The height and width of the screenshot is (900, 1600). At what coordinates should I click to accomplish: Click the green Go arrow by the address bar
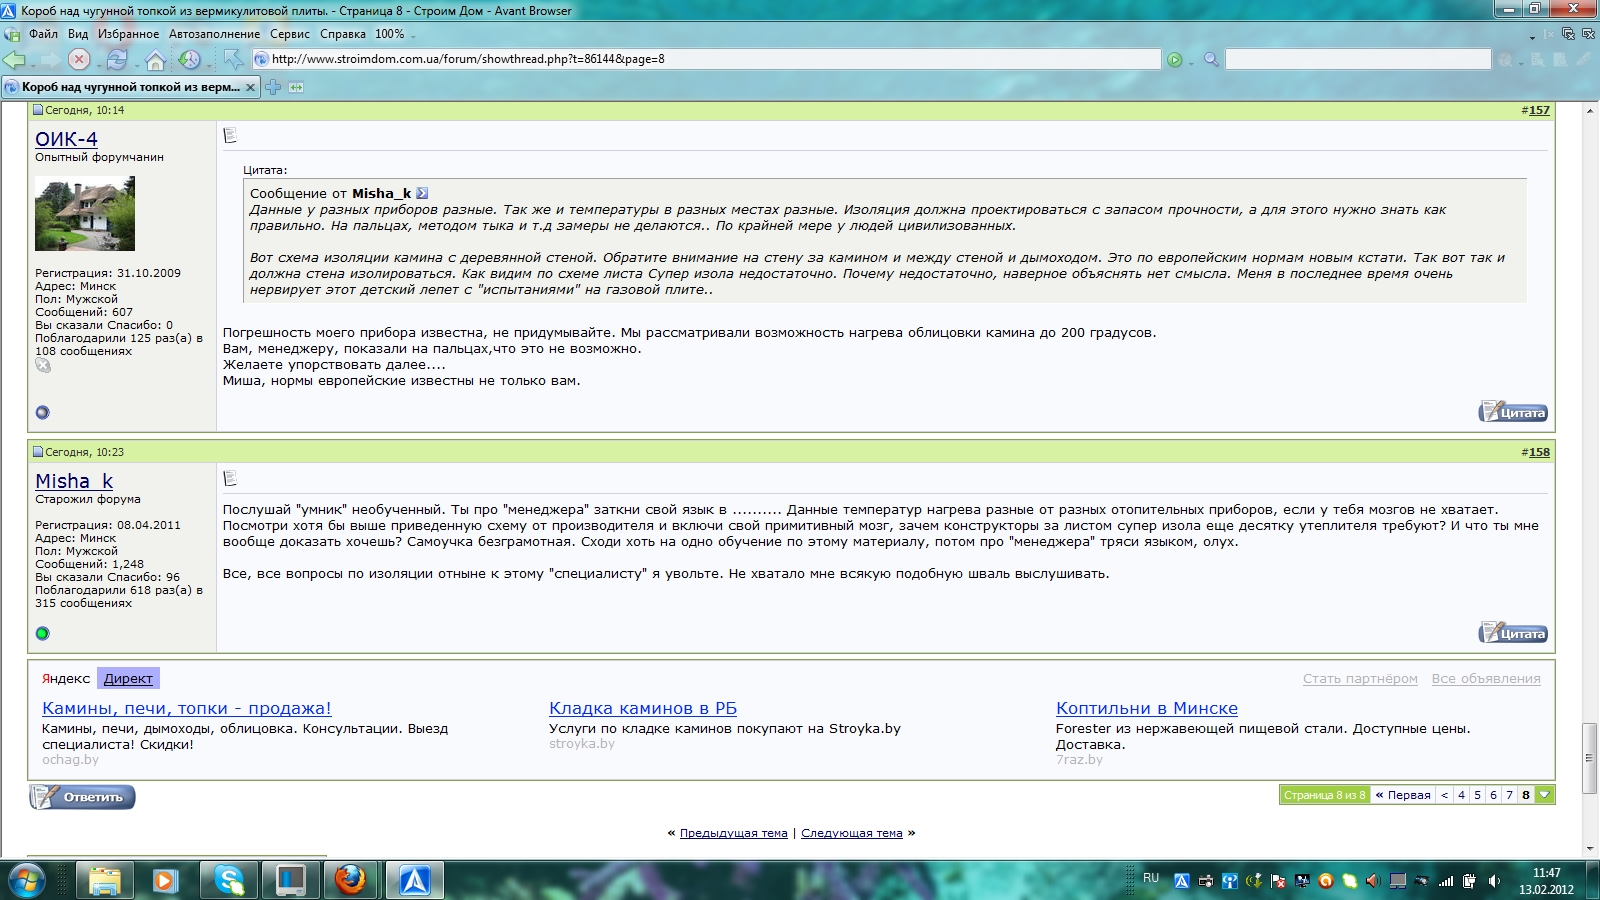tap(1175, 60)
